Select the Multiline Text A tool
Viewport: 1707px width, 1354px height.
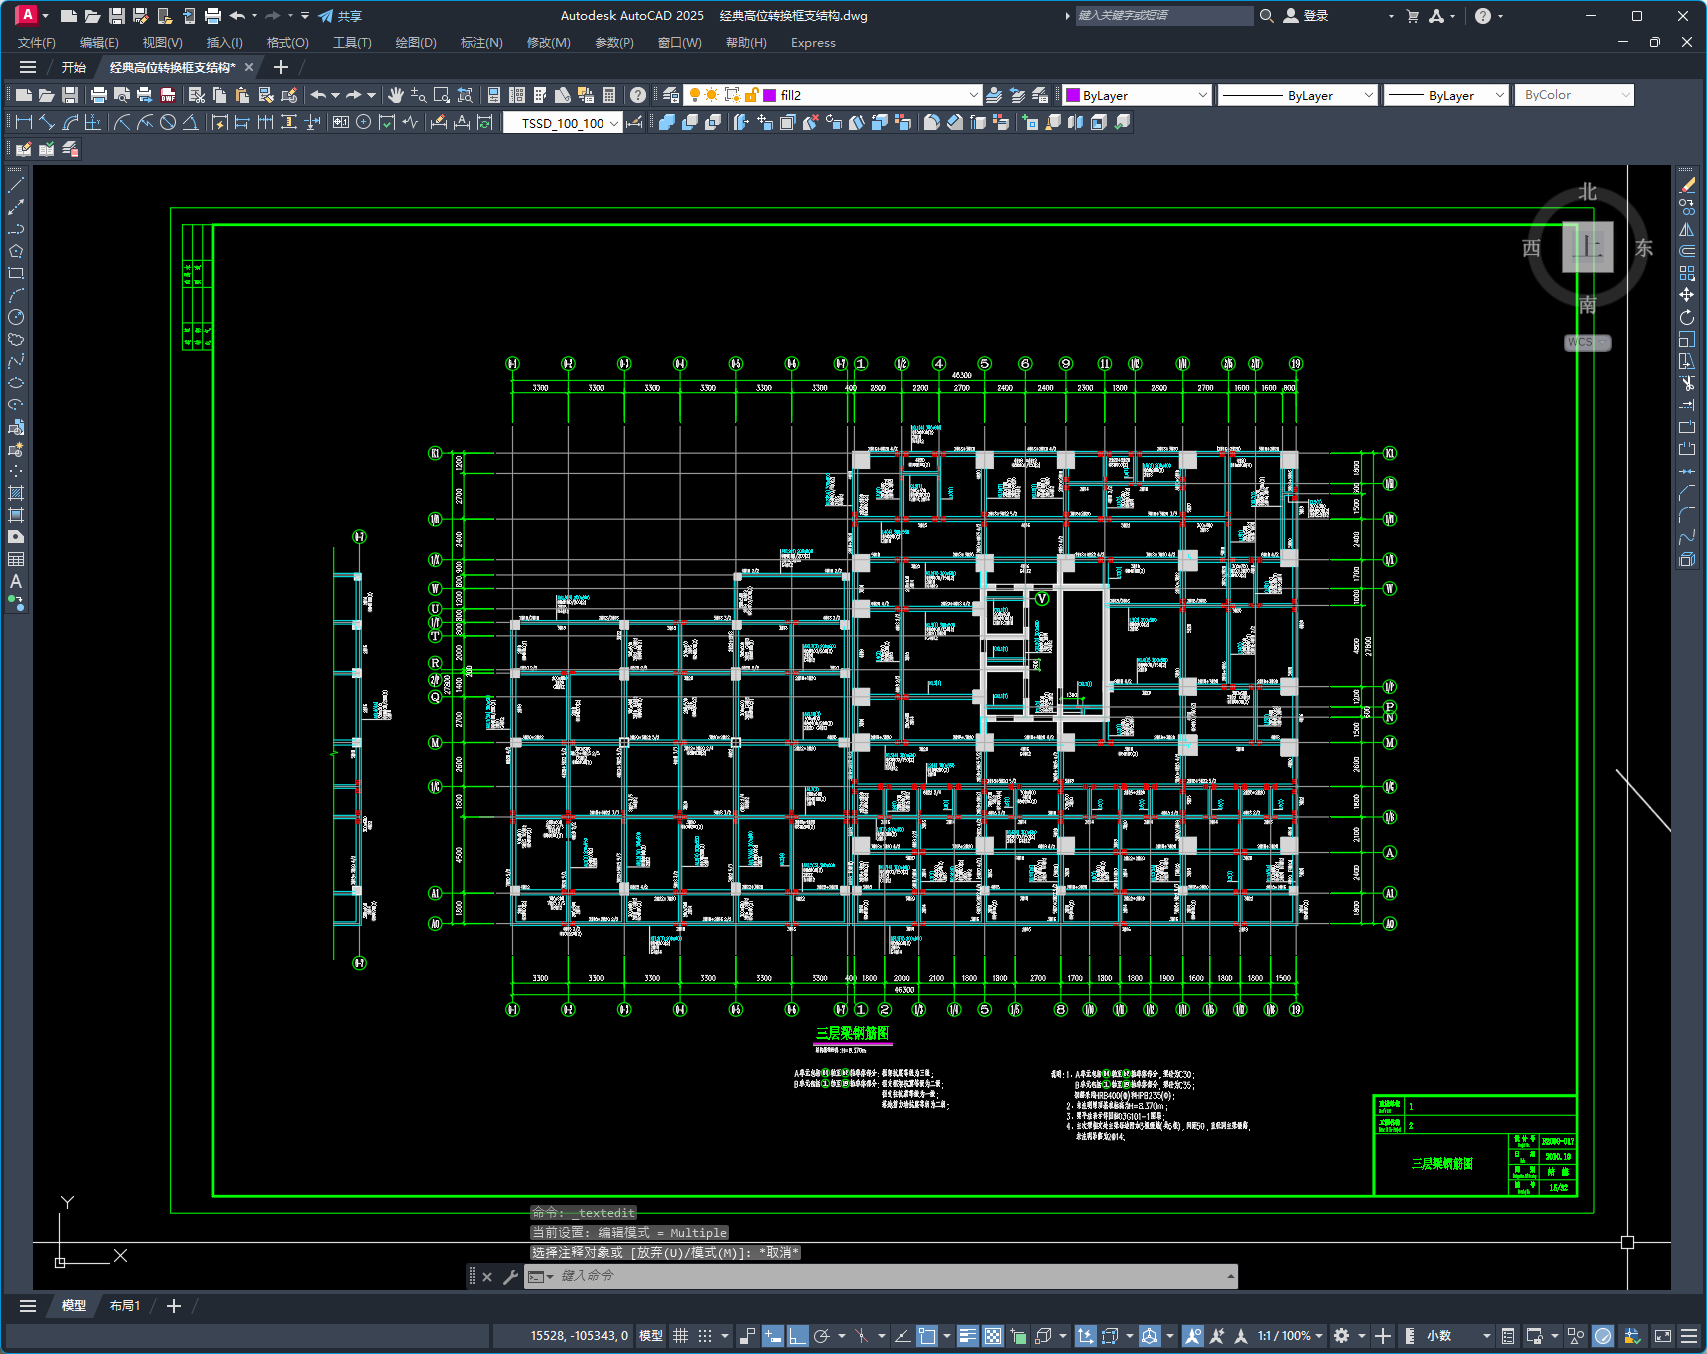(16, 581)
